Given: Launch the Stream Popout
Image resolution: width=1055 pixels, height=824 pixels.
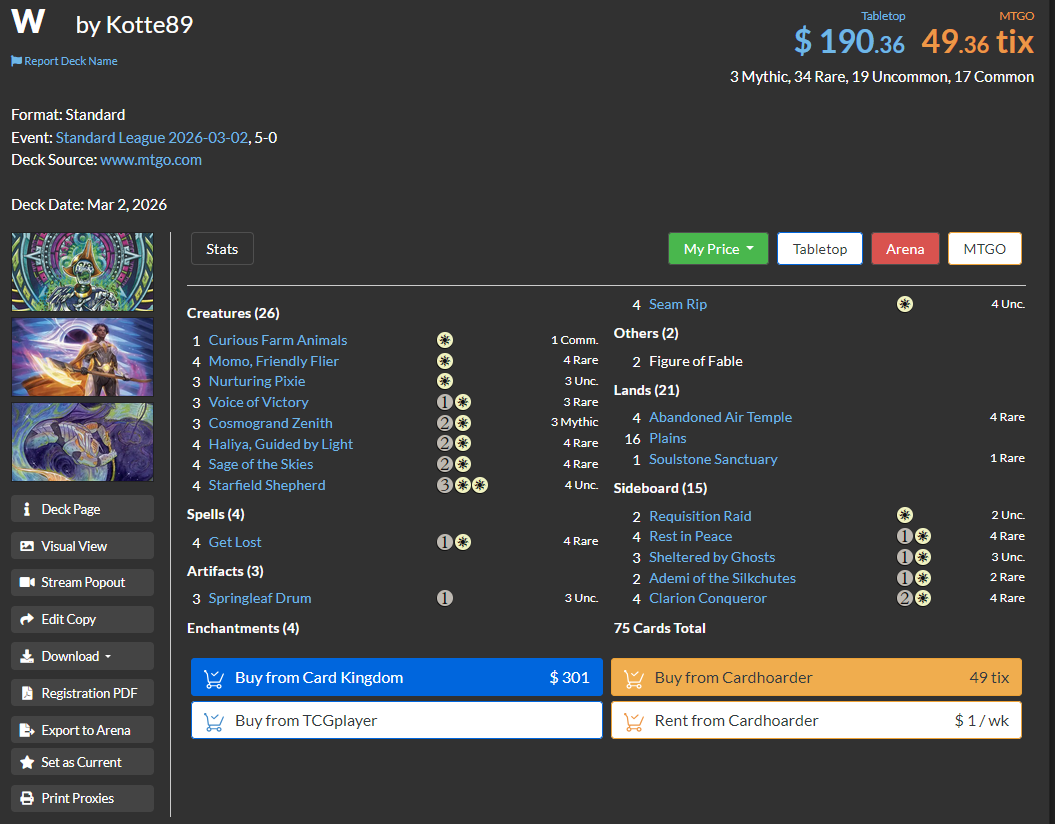Looking at the screenshot, I should point(82,583).
